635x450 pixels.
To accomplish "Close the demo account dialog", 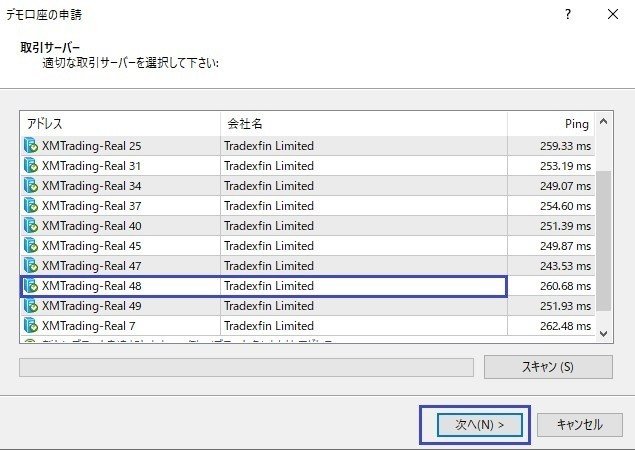I will click(x=613, y=15).
